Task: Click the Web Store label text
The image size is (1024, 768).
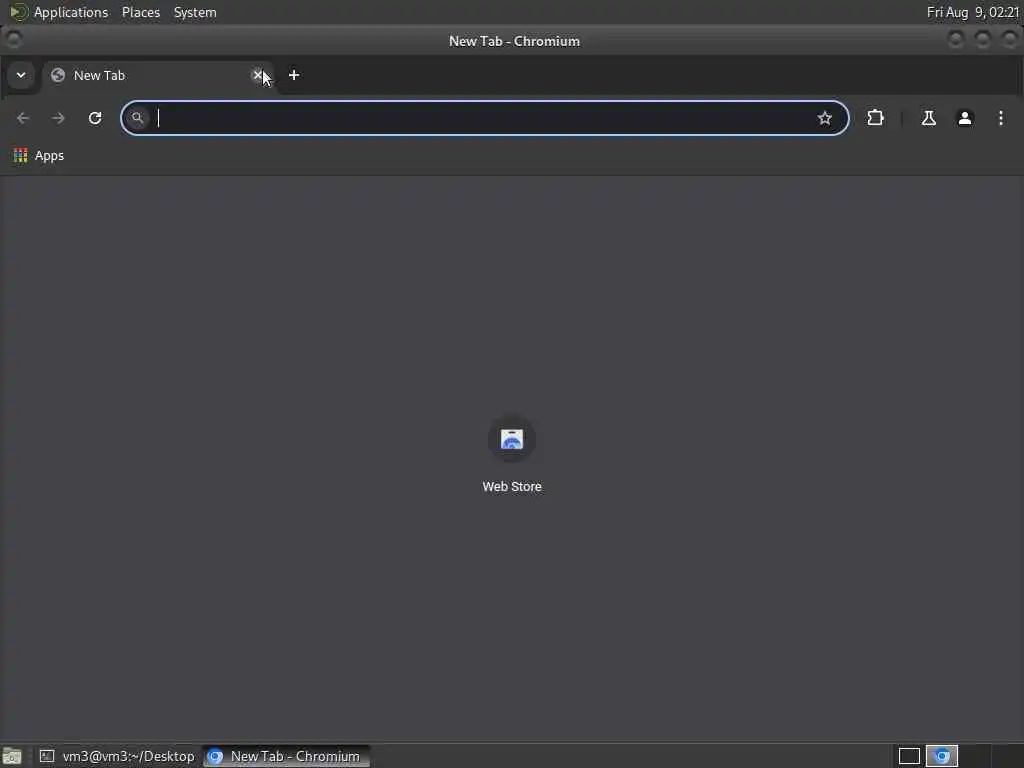Action: [x=511, y=487]
